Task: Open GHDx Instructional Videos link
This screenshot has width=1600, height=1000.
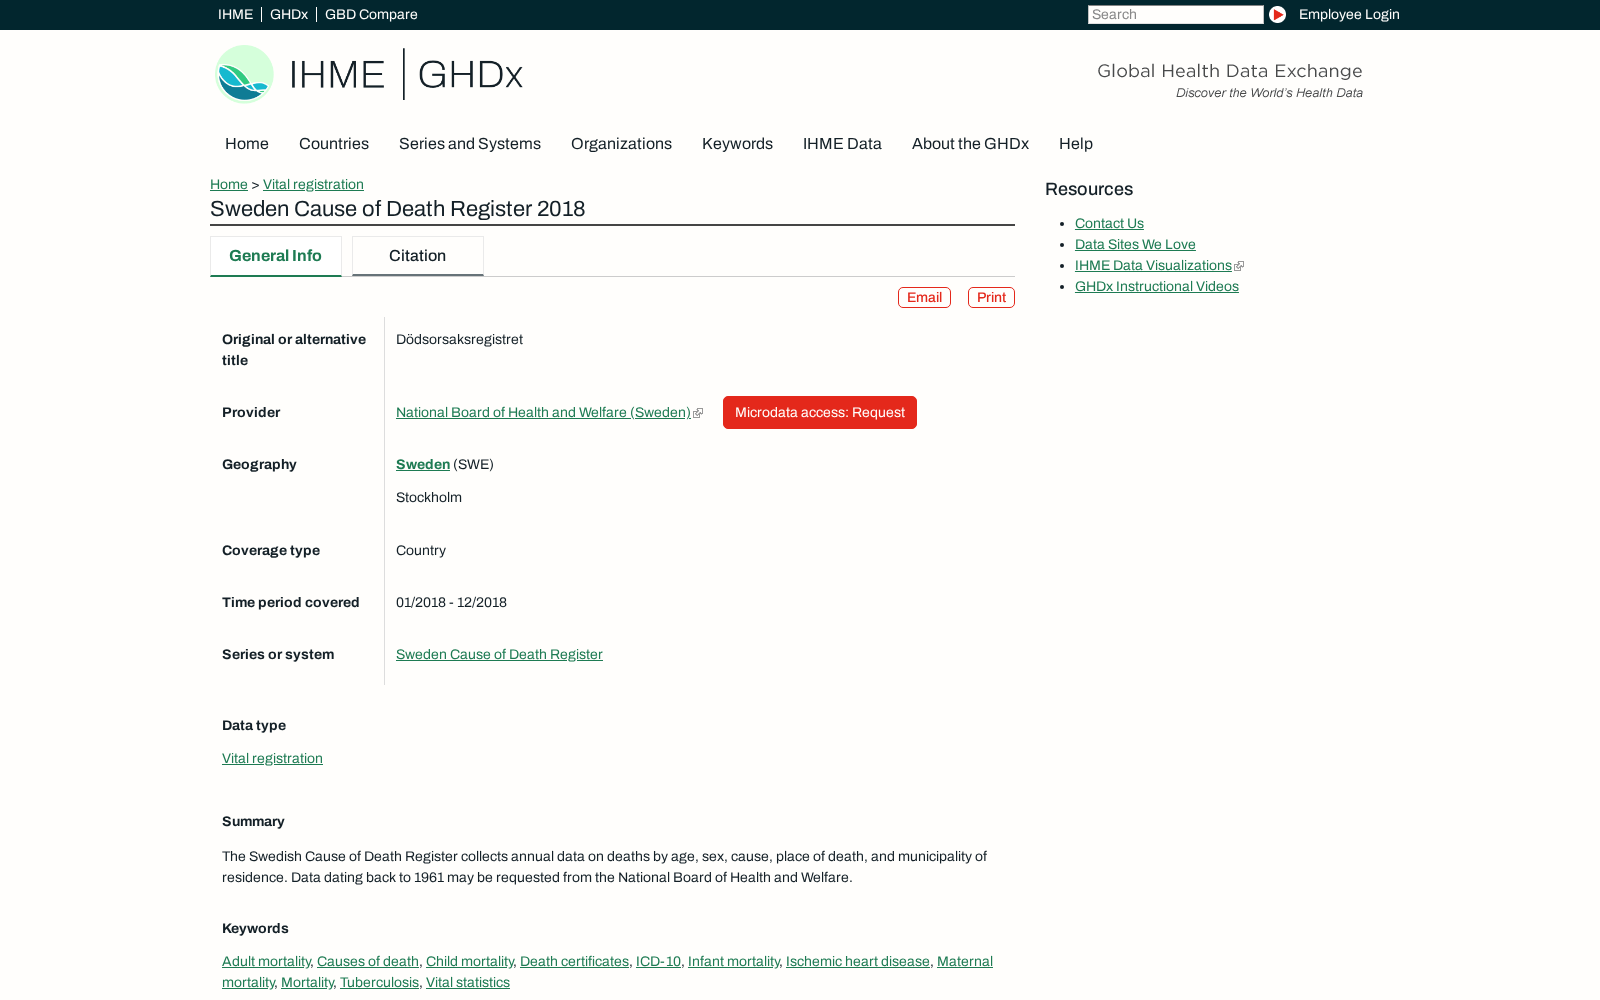Action: tap(1157, 287)
